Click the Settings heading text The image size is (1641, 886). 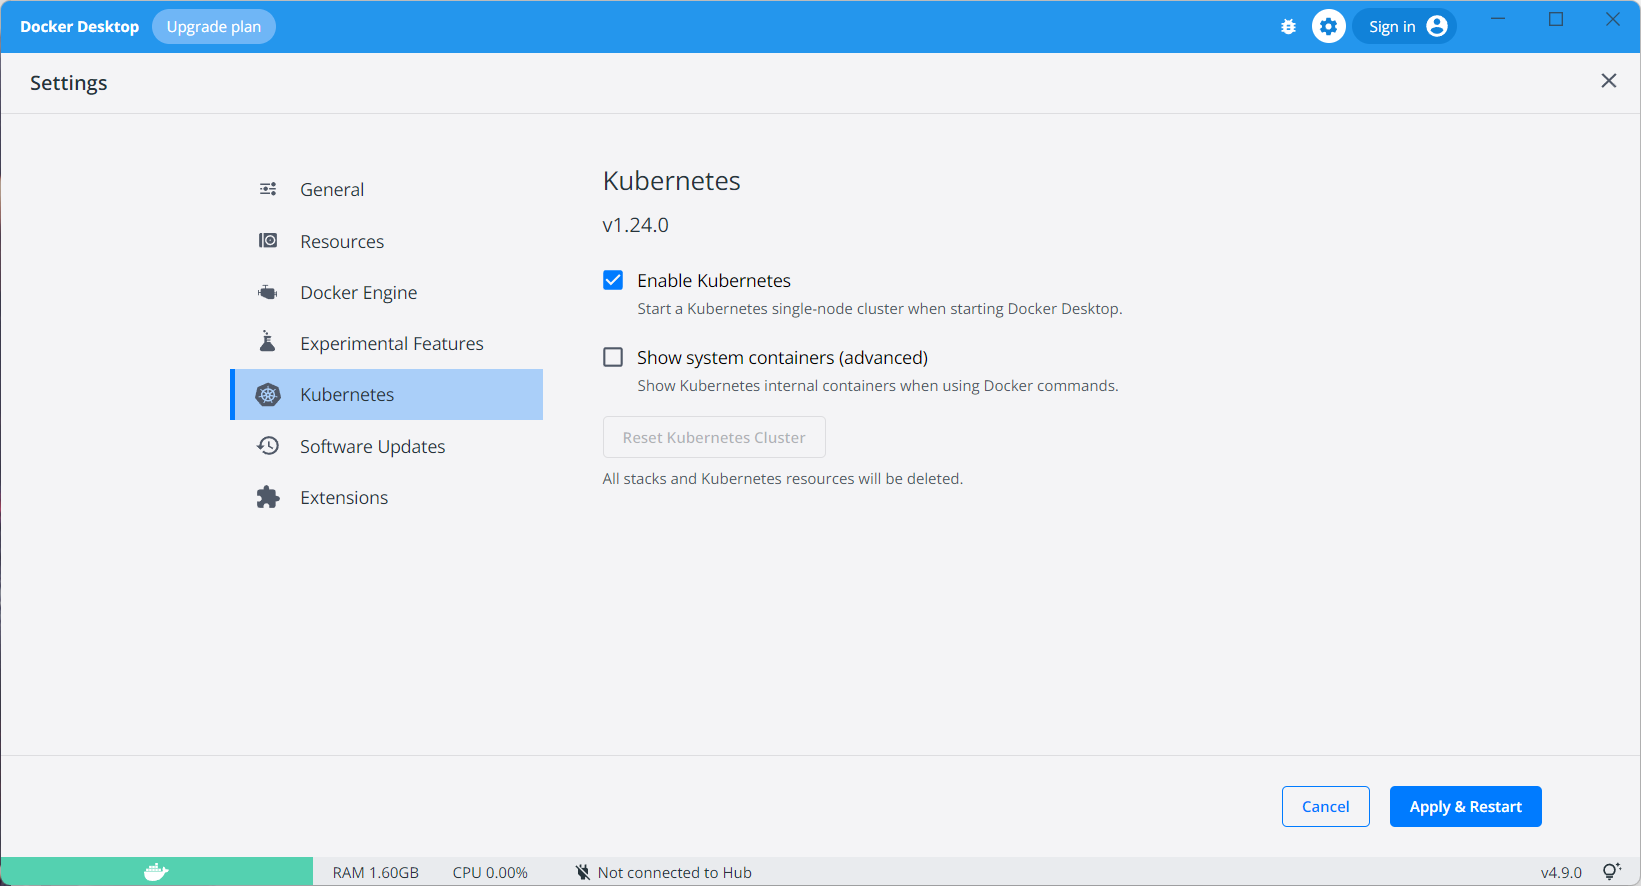(69, 83)
